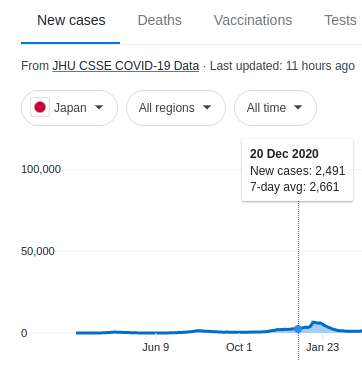This screenshot has height=367, width=362.
Task: Open the JHU CSSE COVID-19 Data link
Action: click(x=126, y=66)
